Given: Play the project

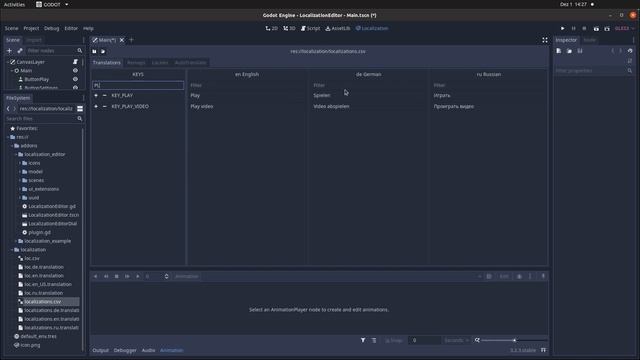Looking at the screenshot, I should coord(562,29).
